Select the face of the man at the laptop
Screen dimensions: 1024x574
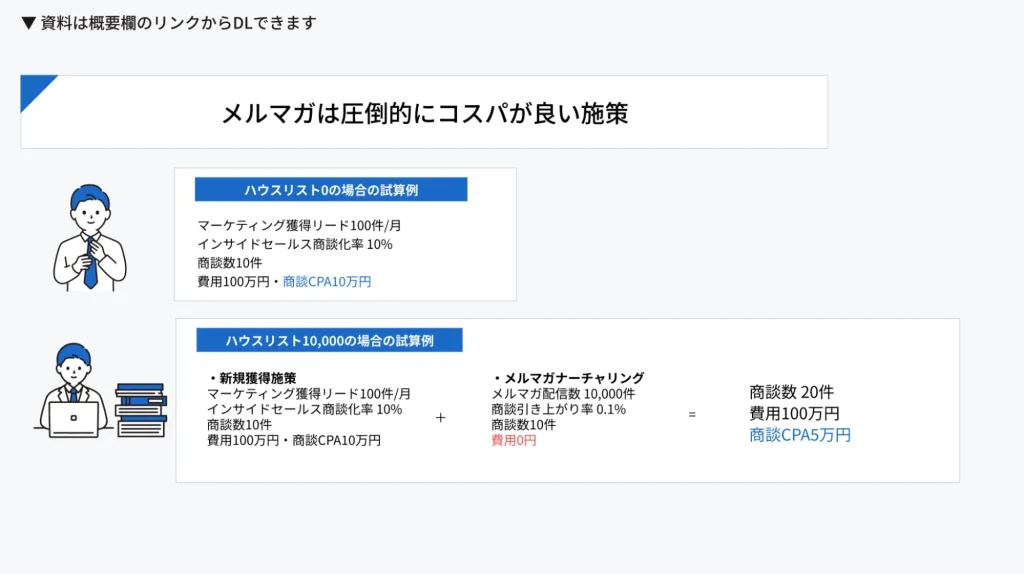(x=73, y=366)
